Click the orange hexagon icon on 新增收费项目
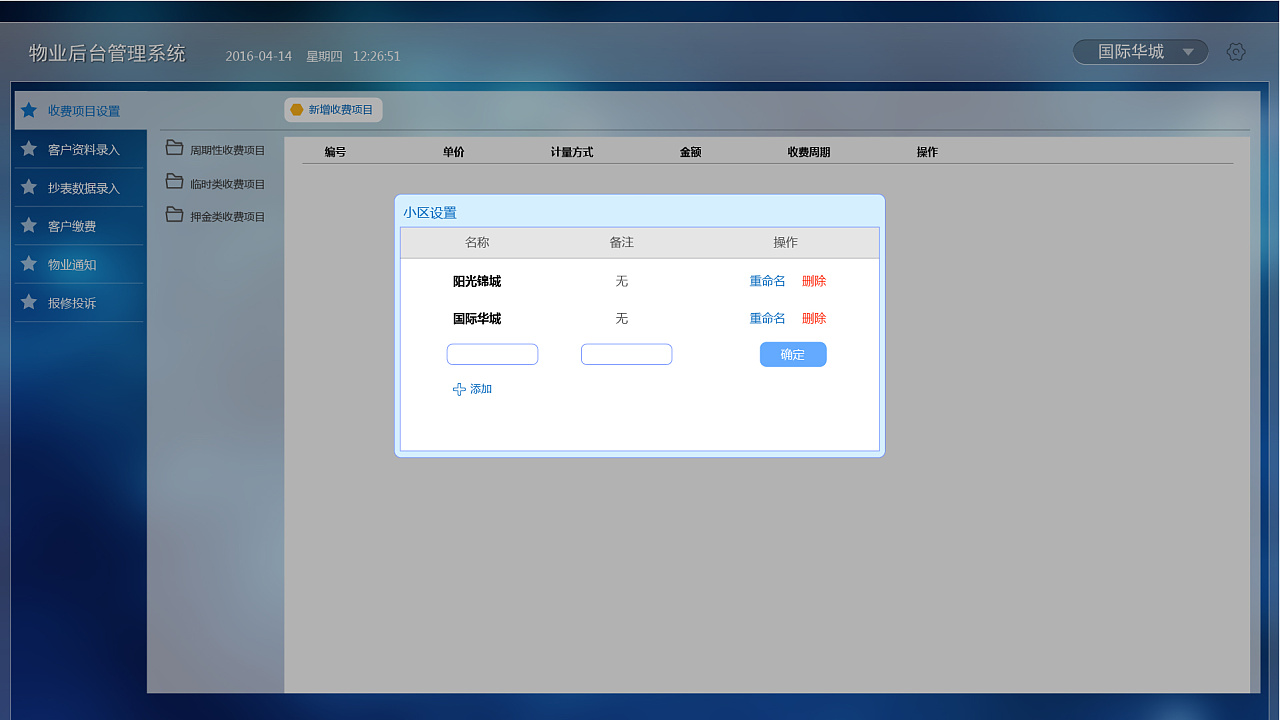Image resolution: width=1280 pixels, height=720 pixels. coord(296,110)
